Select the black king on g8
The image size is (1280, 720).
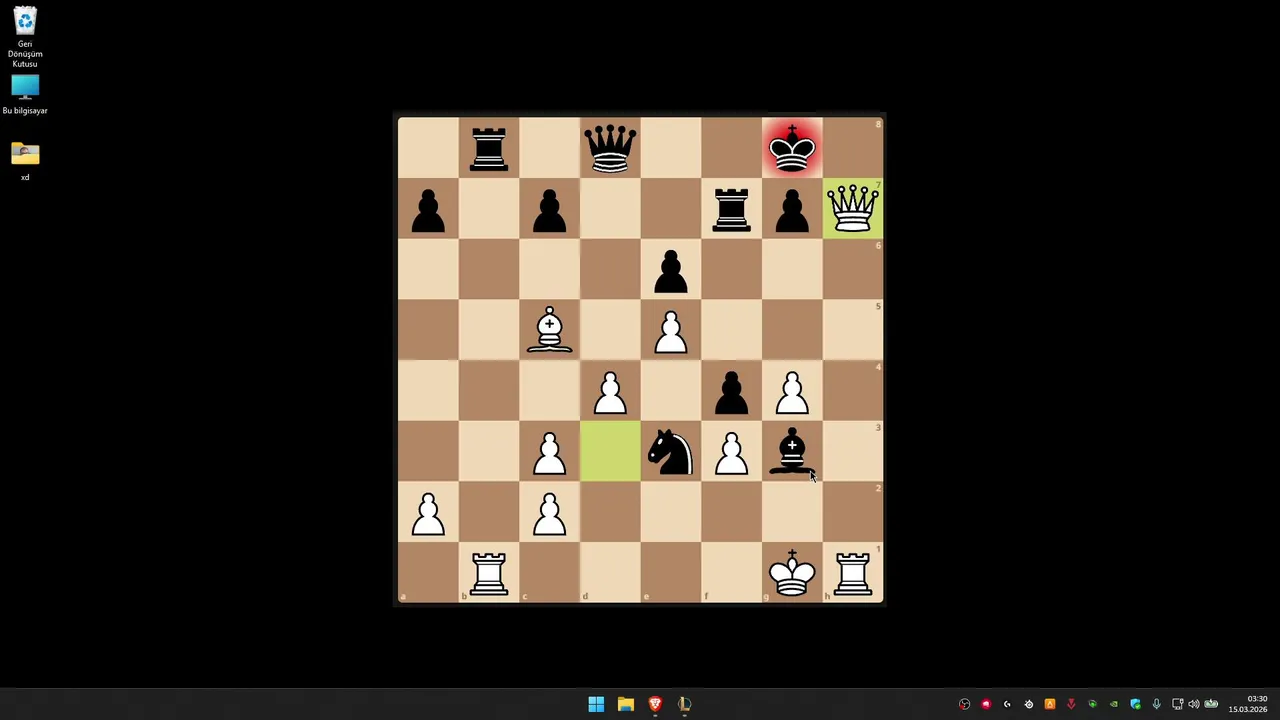[x=792, y=148]
